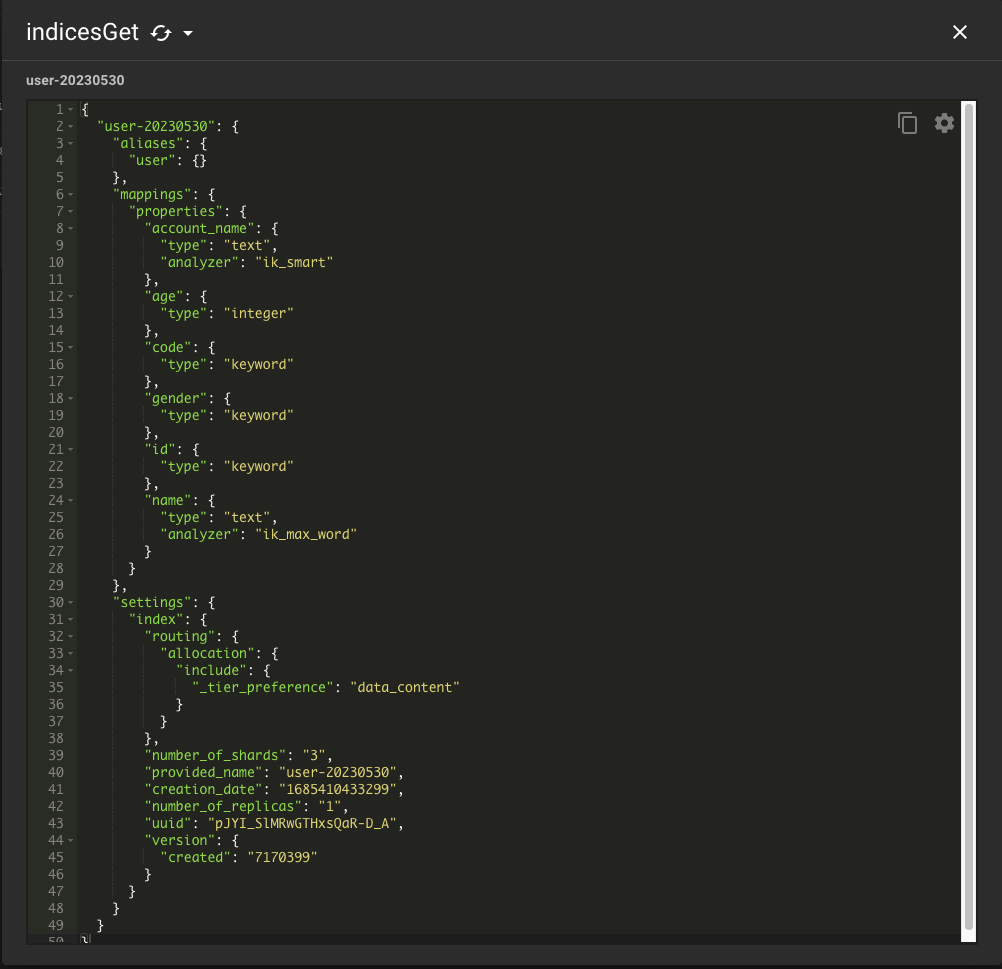Viewport: 1002px width, 969px height.
Task: Collapse the "age" object on line 12
Action: click(71, 297)
